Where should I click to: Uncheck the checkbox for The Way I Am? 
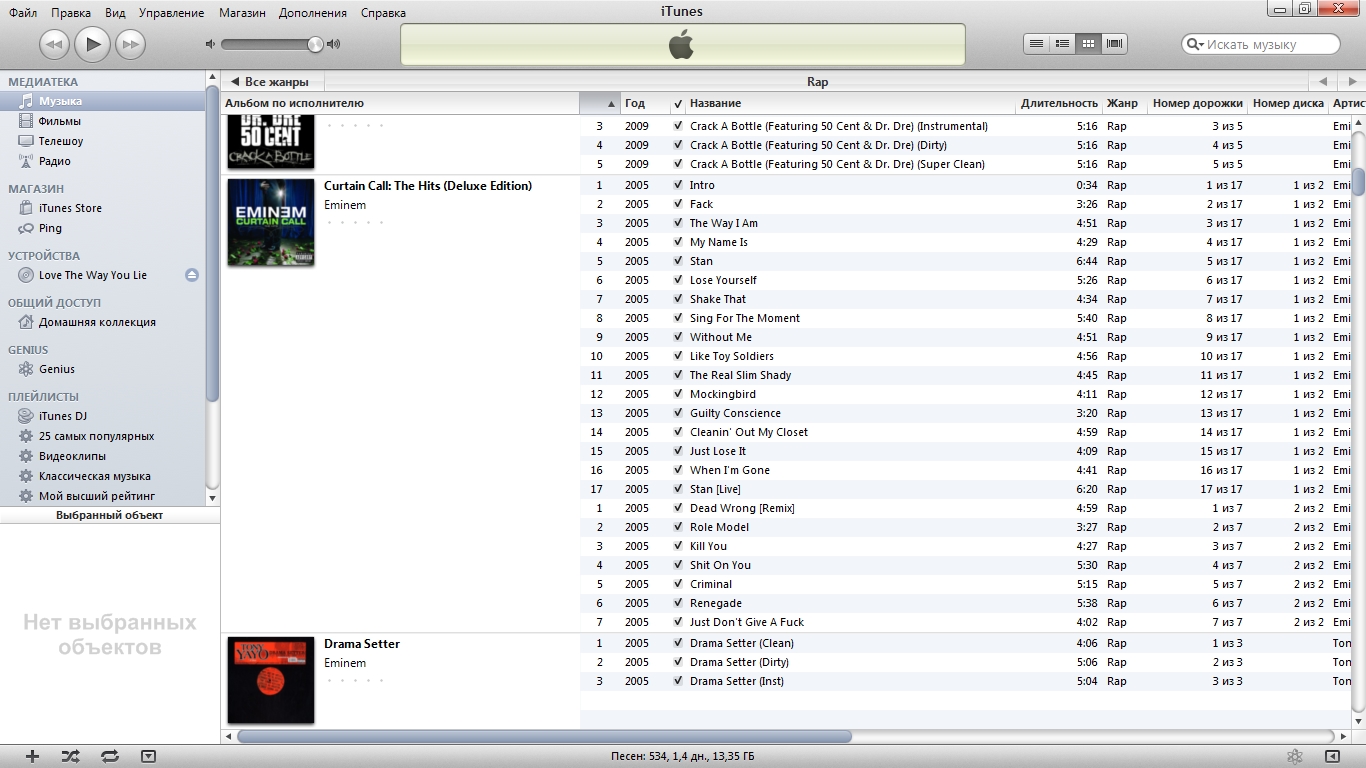[678, 223]
